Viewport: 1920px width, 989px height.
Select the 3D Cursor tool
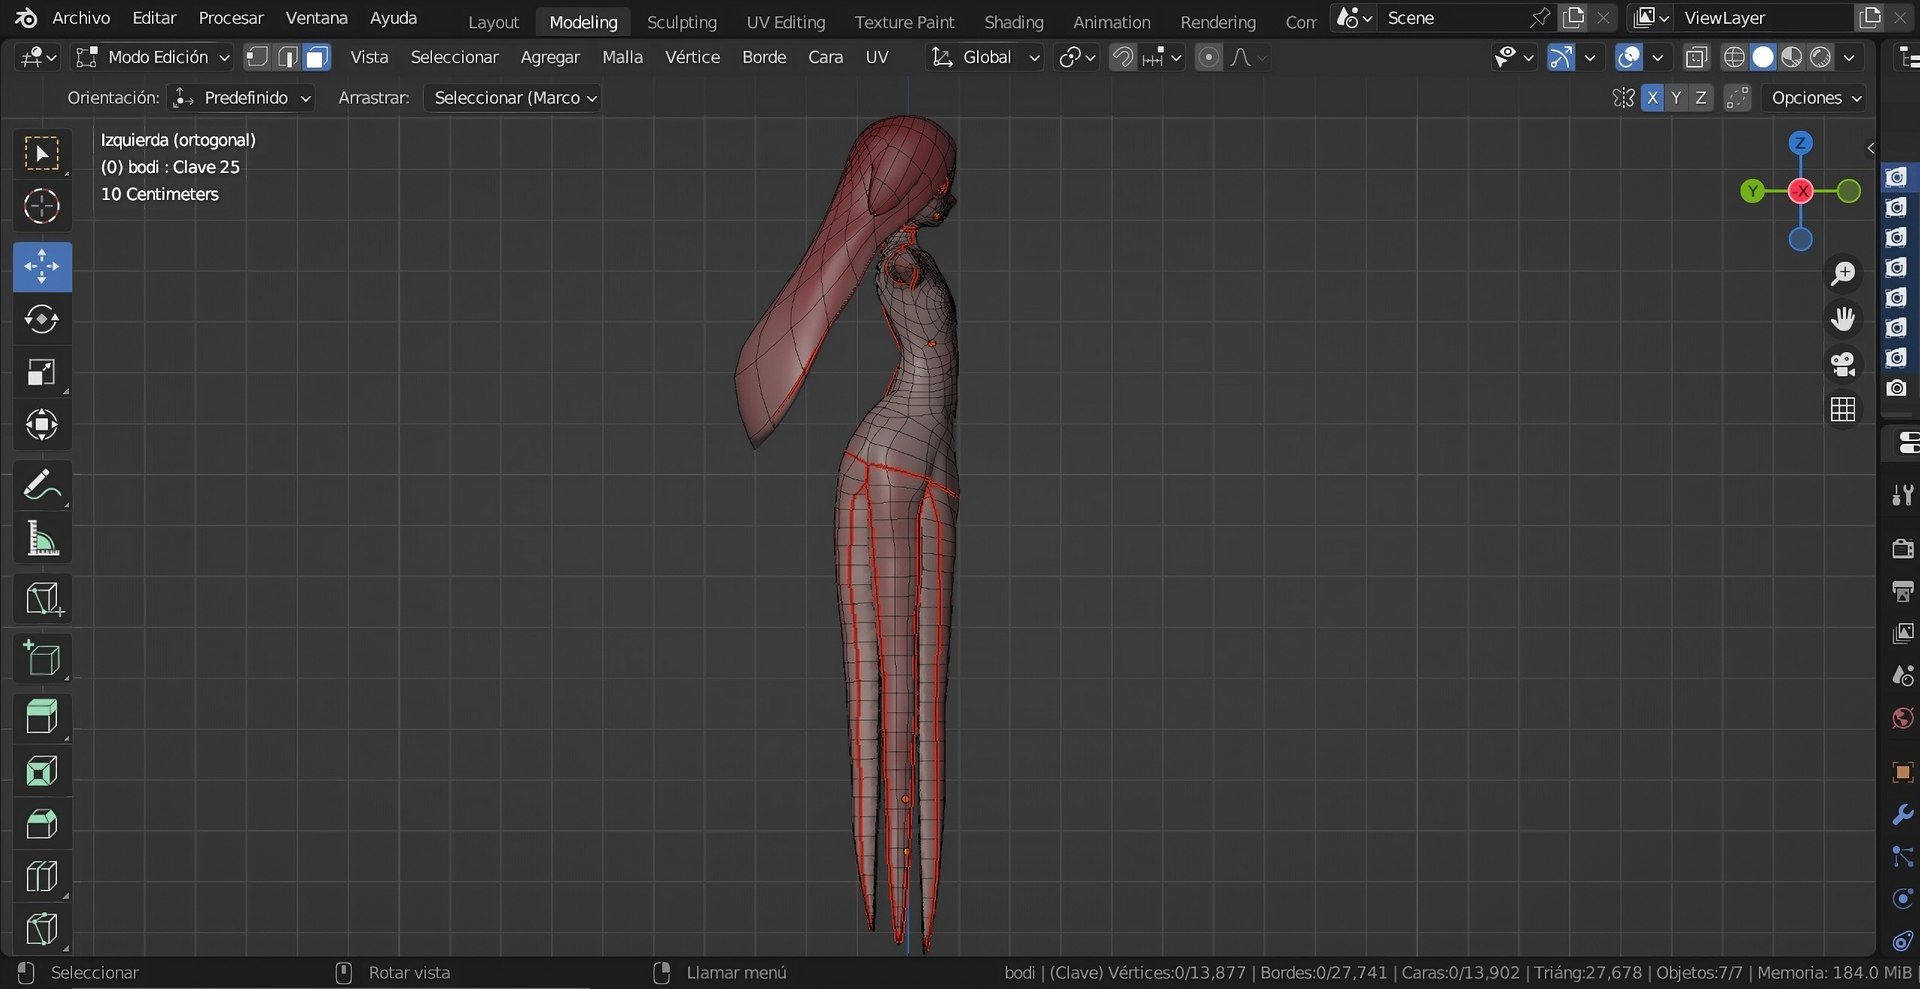point(42,207)
